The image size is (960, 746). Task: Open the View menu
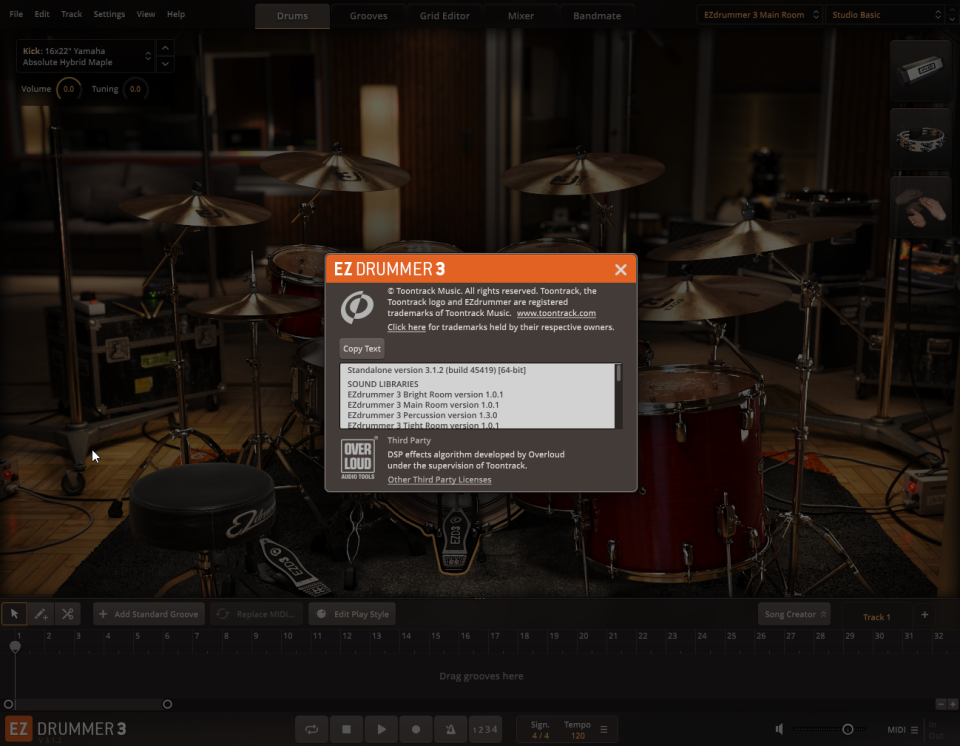click(146, 14)
